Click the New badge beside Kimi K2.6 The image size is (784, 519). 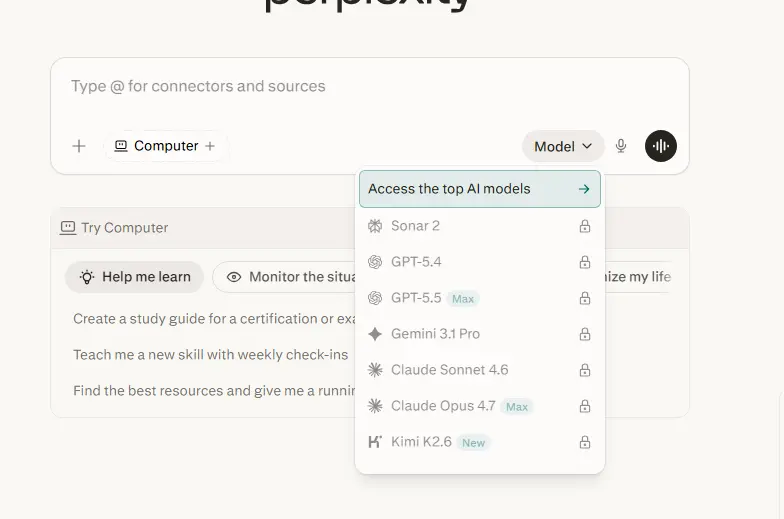(473, 443)
